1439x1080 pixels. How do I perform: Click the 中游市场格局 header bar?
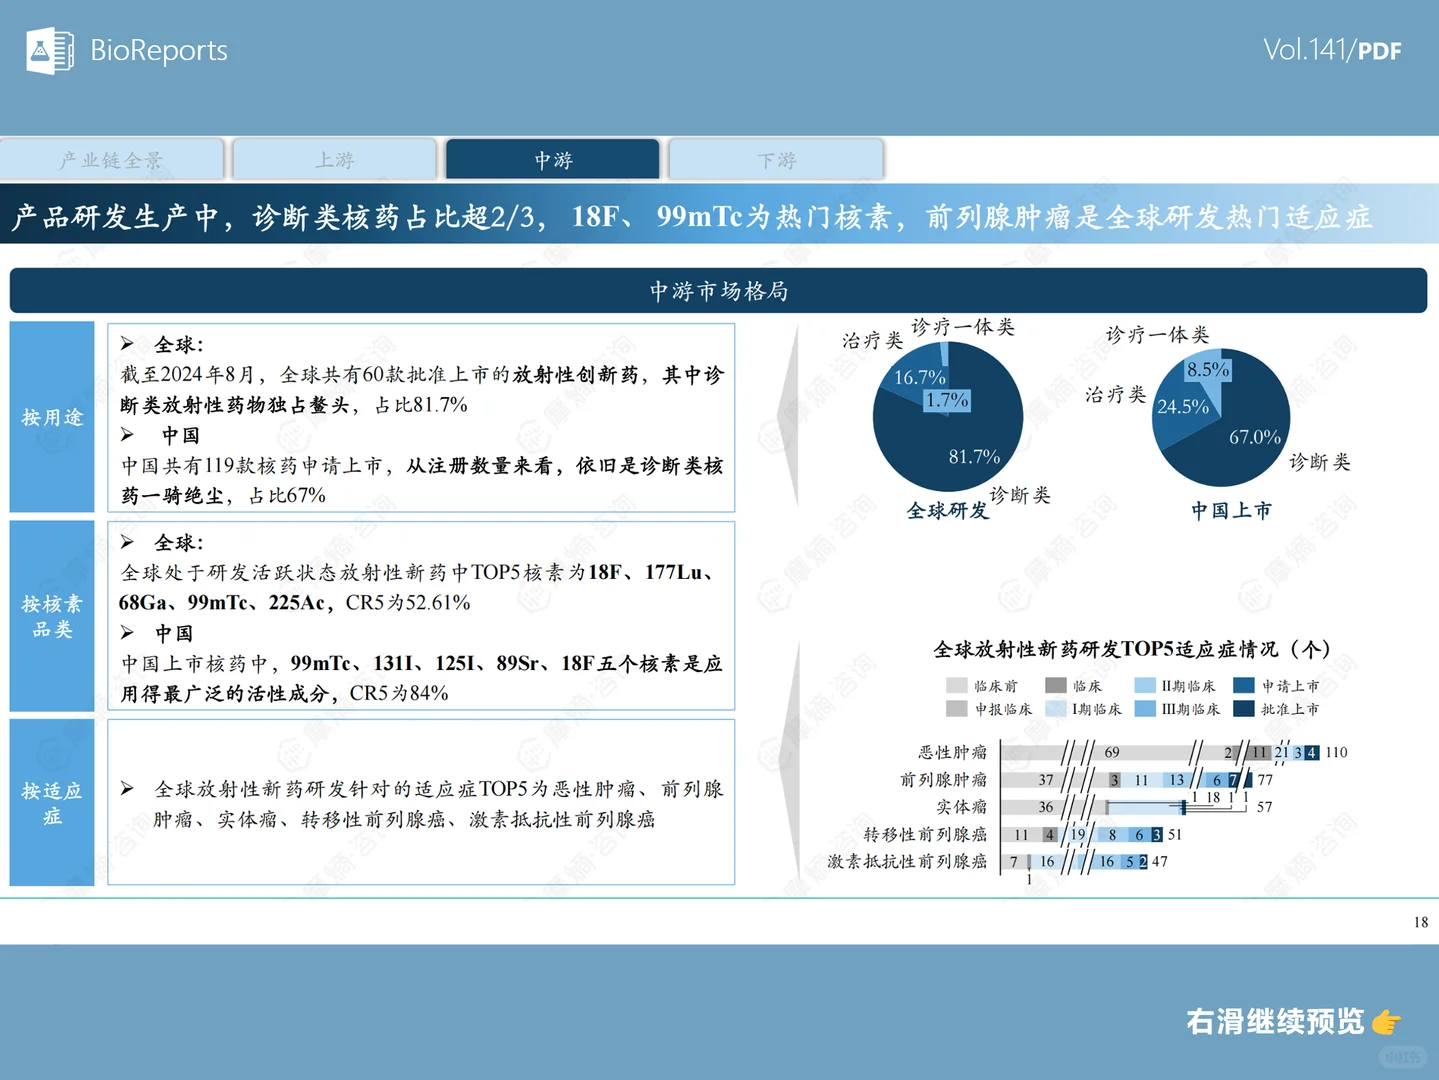718,291
